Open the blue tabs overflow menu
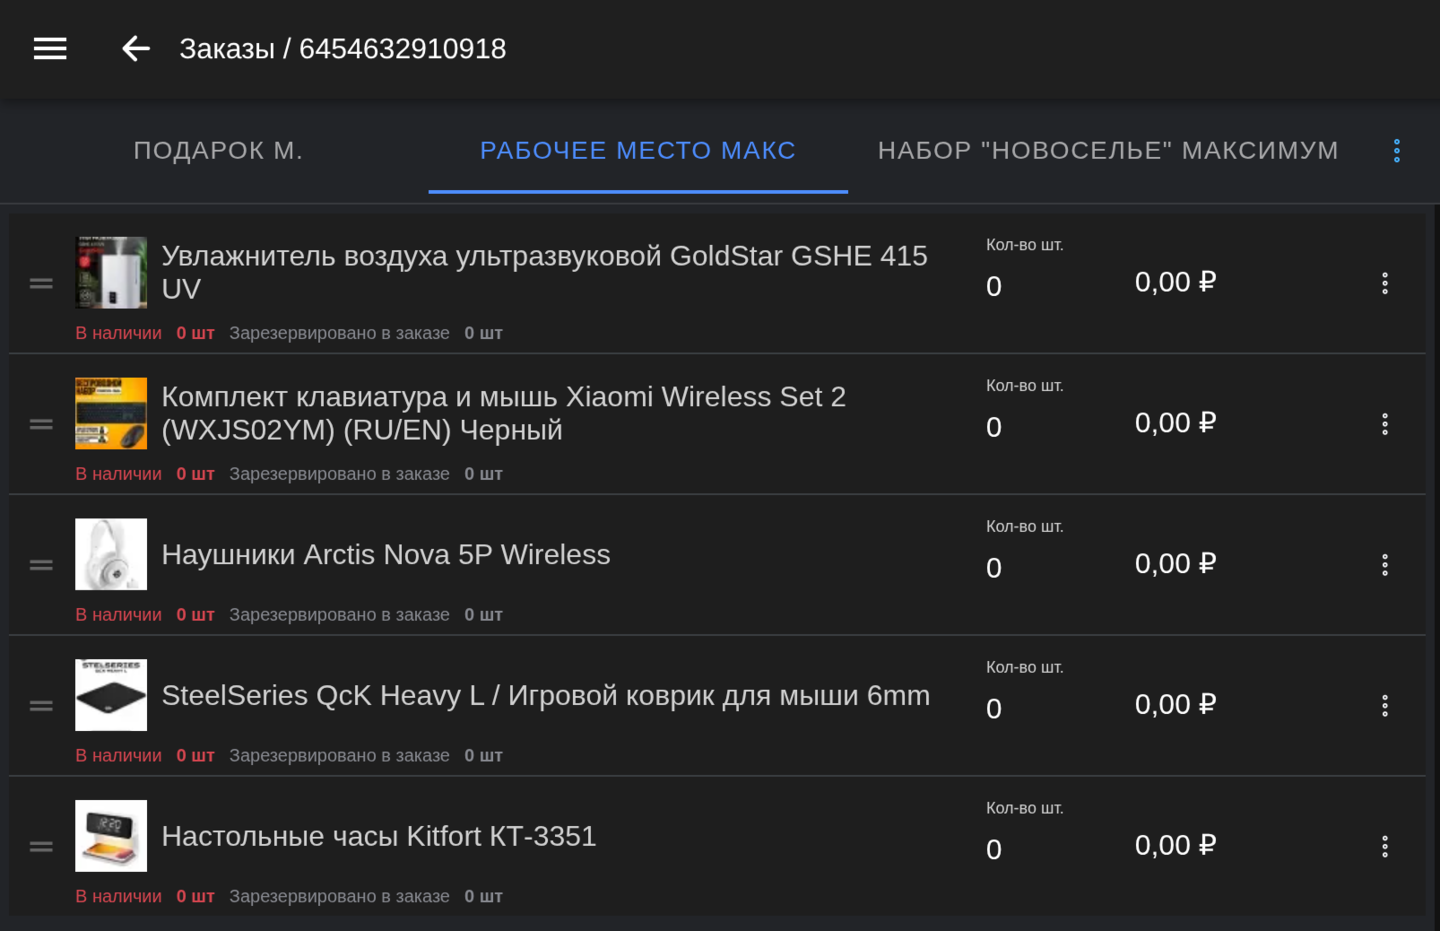 tap(1396, 151)
